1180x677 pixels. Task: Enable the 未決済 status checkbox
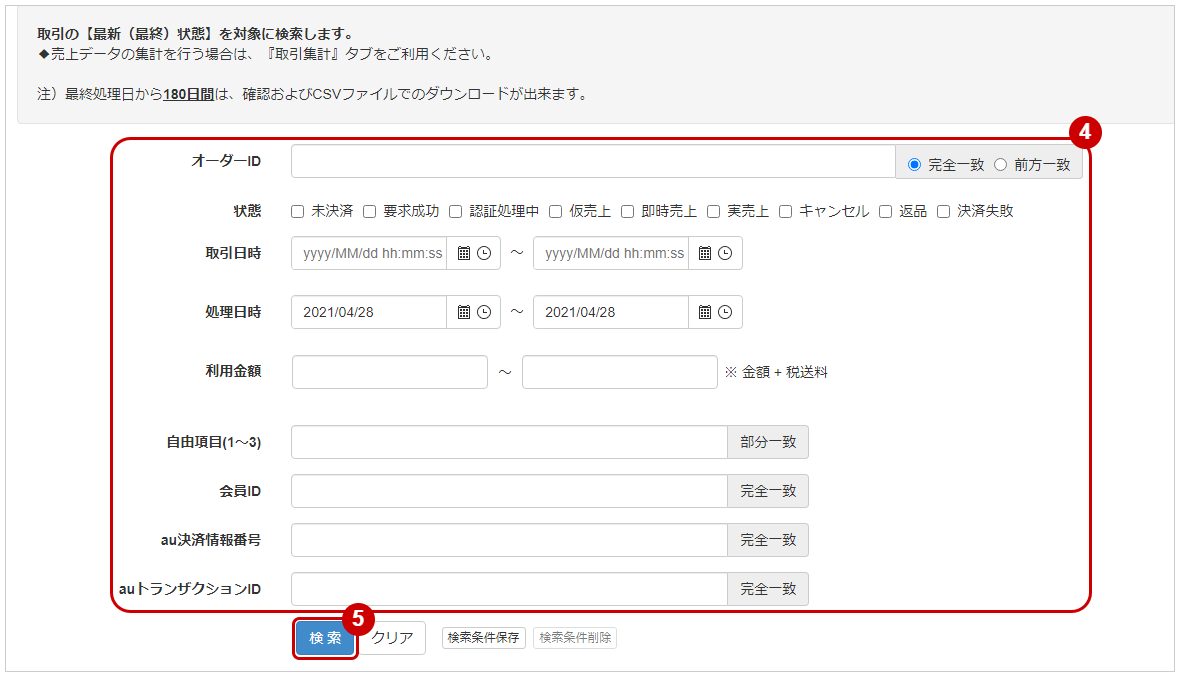pyautogui.click(x=296, y=211)
